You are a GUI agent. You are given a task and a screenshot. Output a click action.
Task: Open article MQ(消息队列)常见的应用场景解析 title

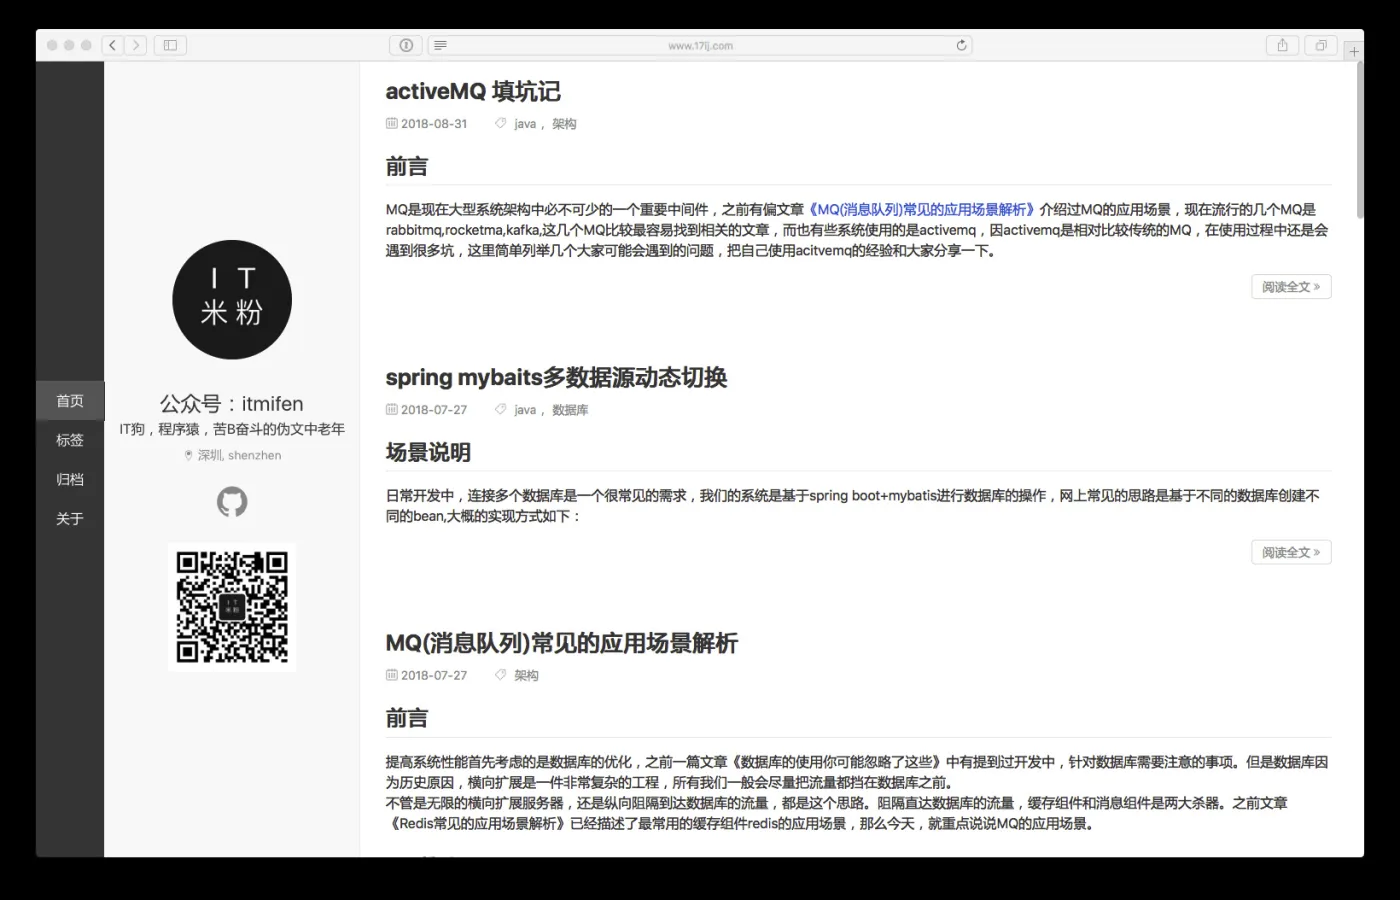tap(561, 643)
